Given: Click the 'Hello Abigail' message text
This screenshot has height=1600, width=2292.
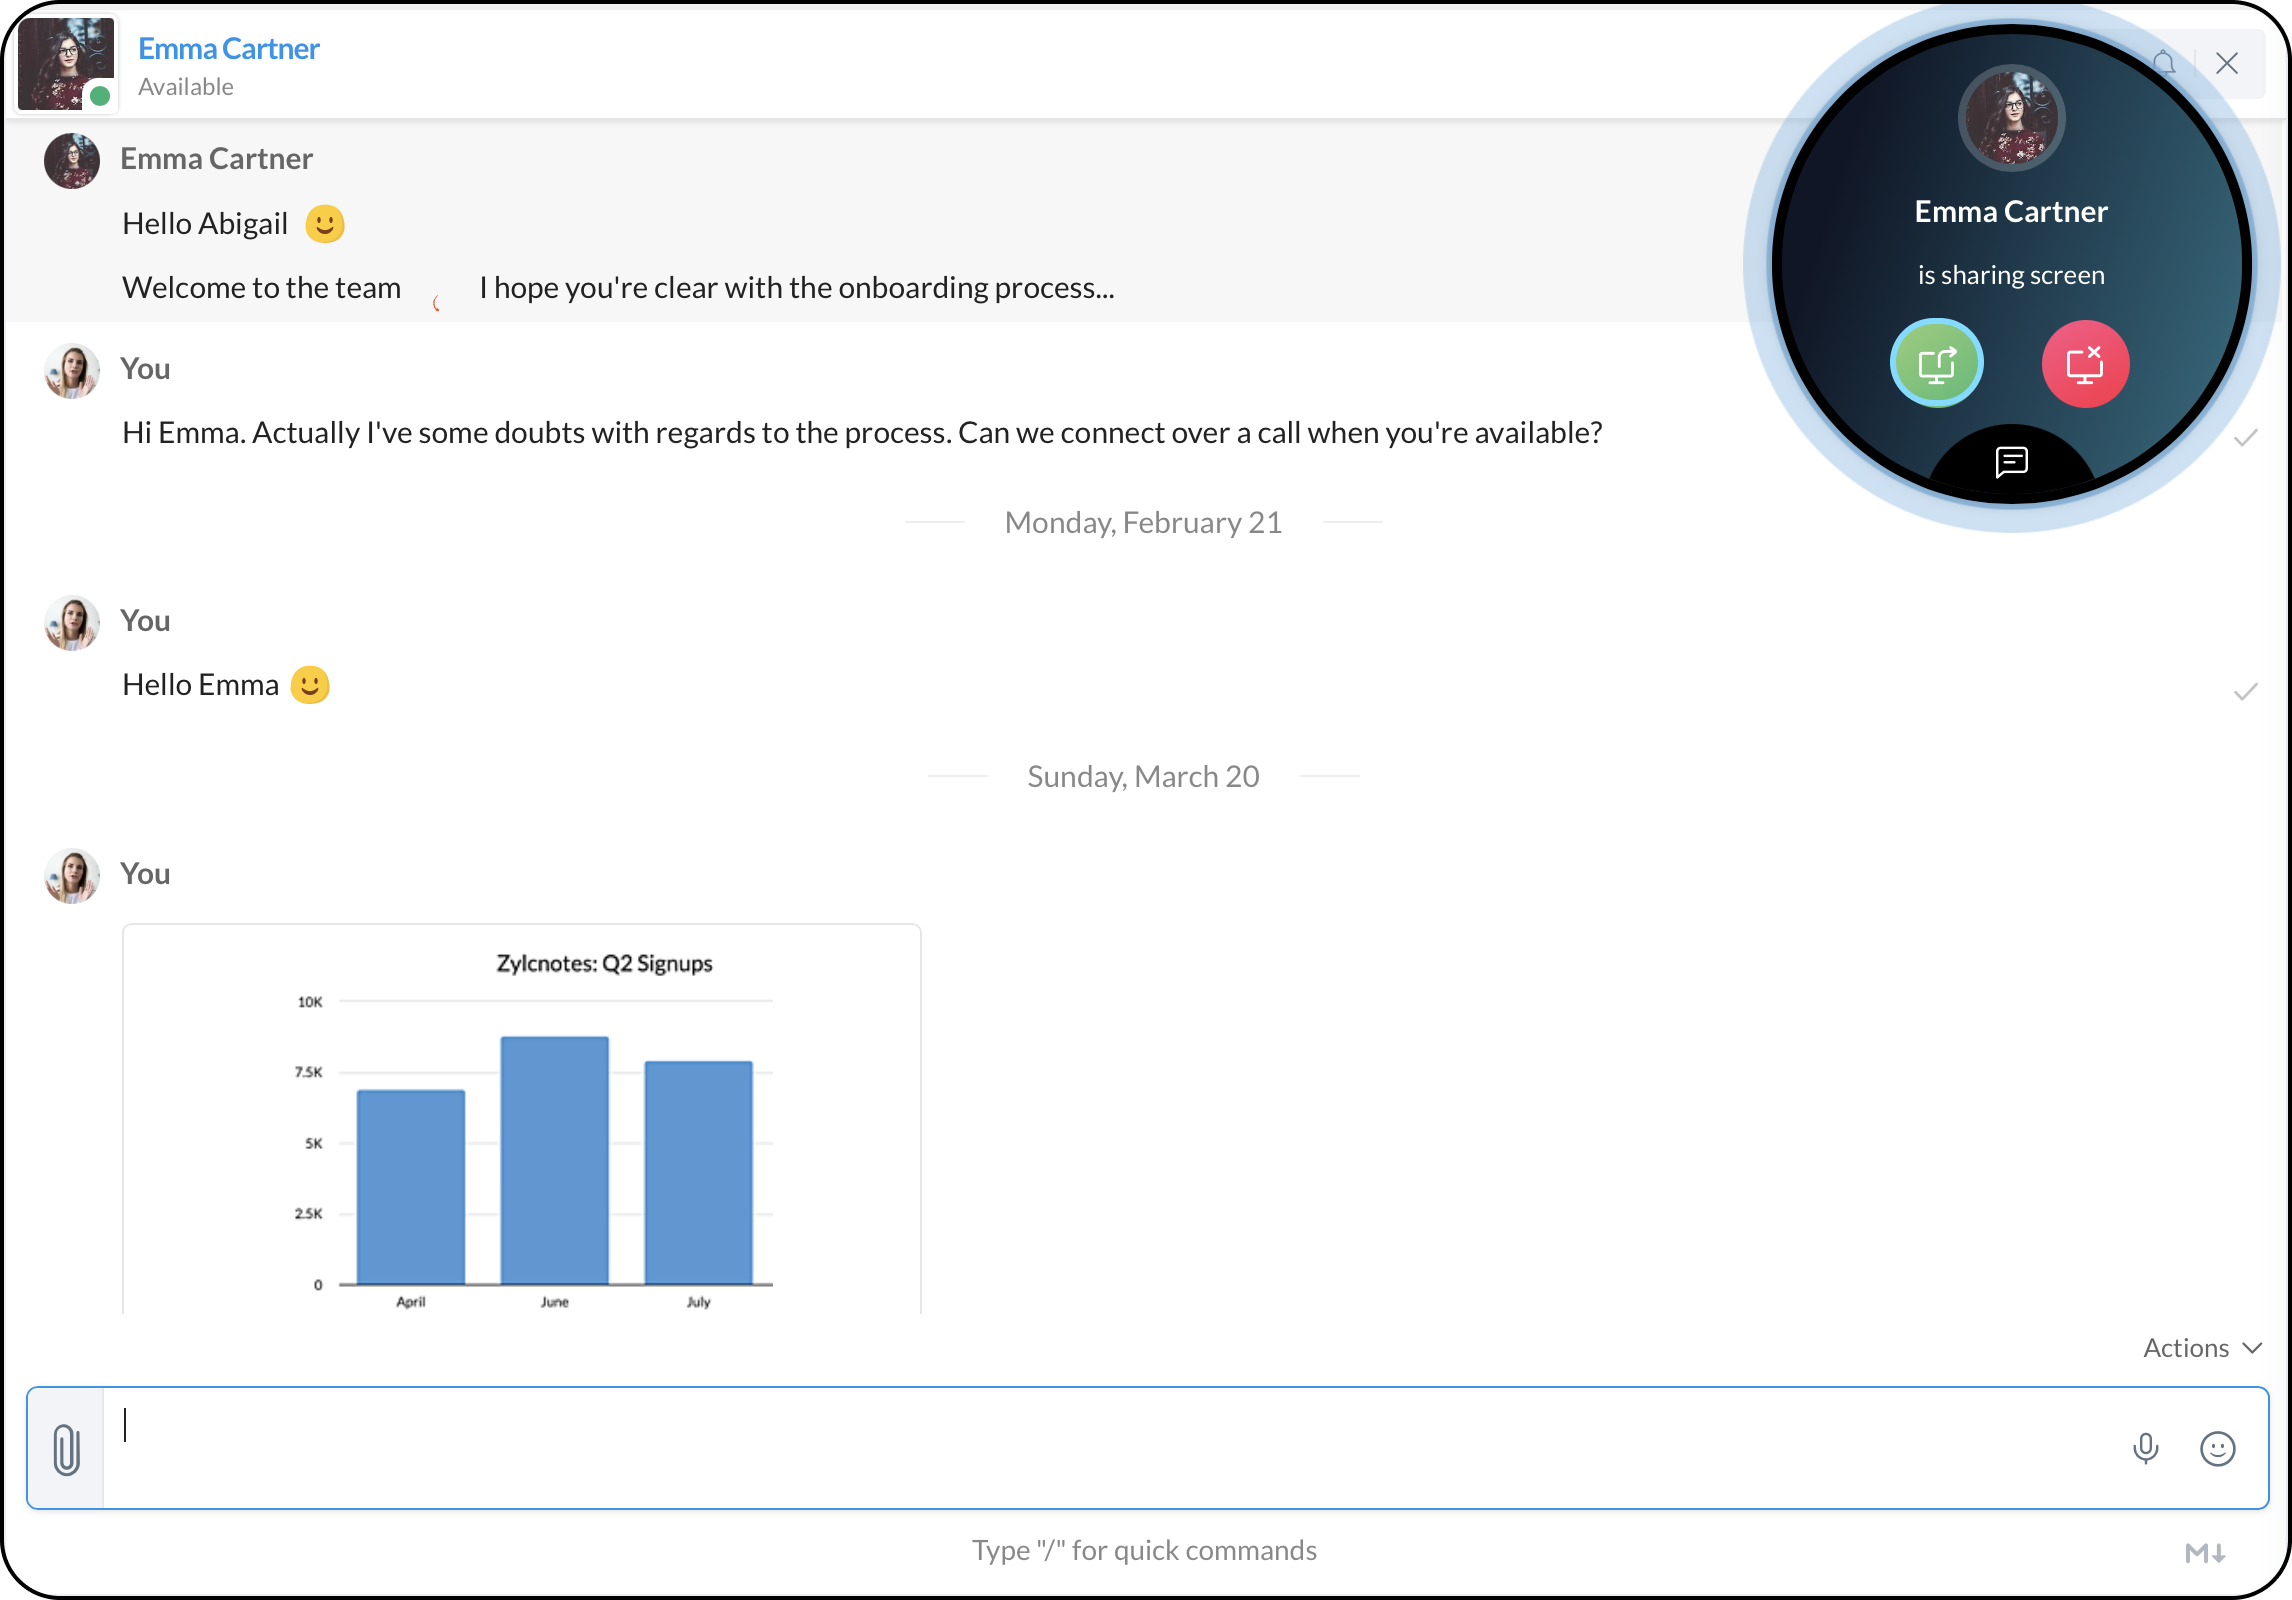Looking at the screenshot, I should (x=205, y=223).
